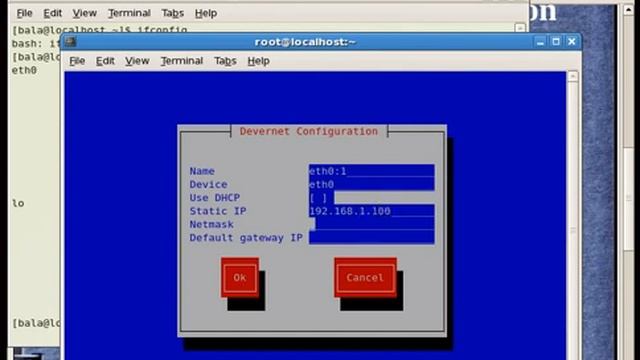The height and width of the screenshot is (360, 640).
Task: Open Tabs menu in background bala terminal
Action: (x=173, y=13)
